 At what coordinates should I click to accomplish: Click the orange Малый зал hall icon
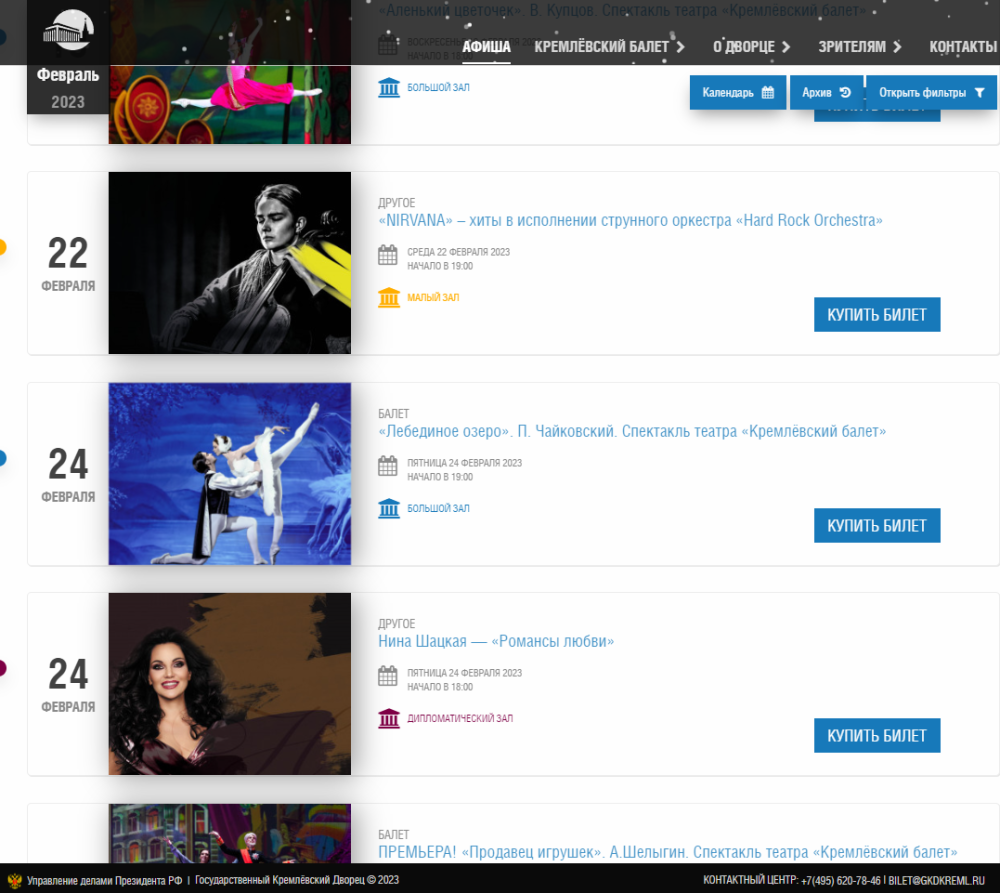click(388, 297)
